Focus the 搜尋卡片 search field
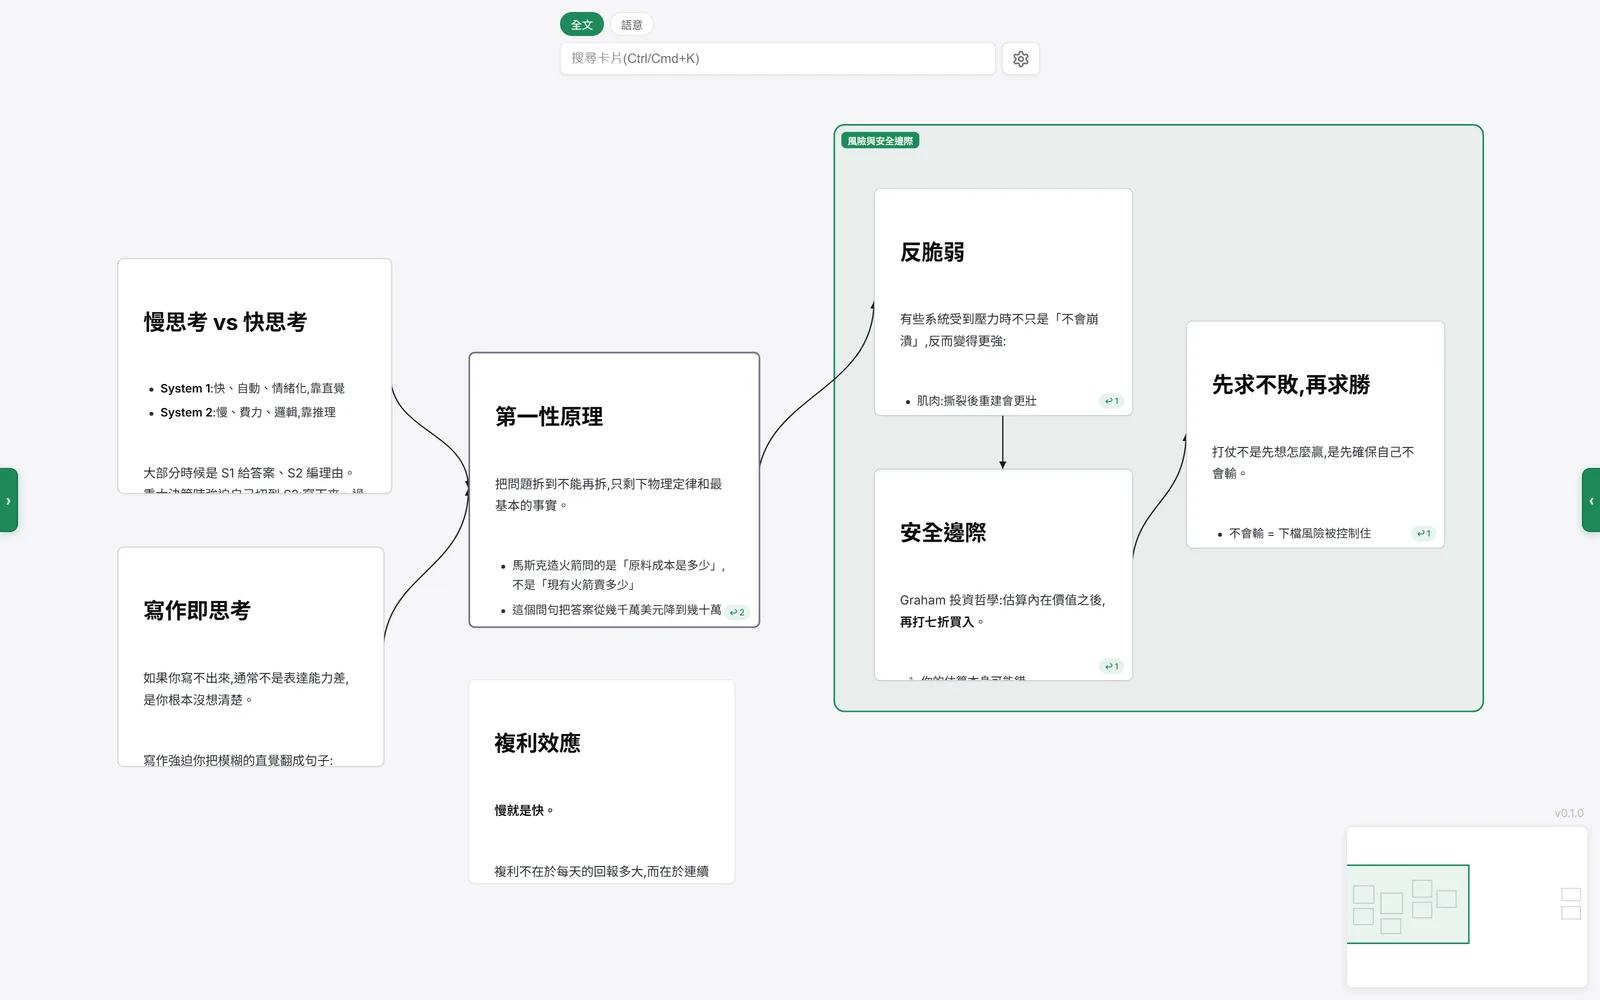The height and width of the screenshot is (1000, 1600). [778, 58]
